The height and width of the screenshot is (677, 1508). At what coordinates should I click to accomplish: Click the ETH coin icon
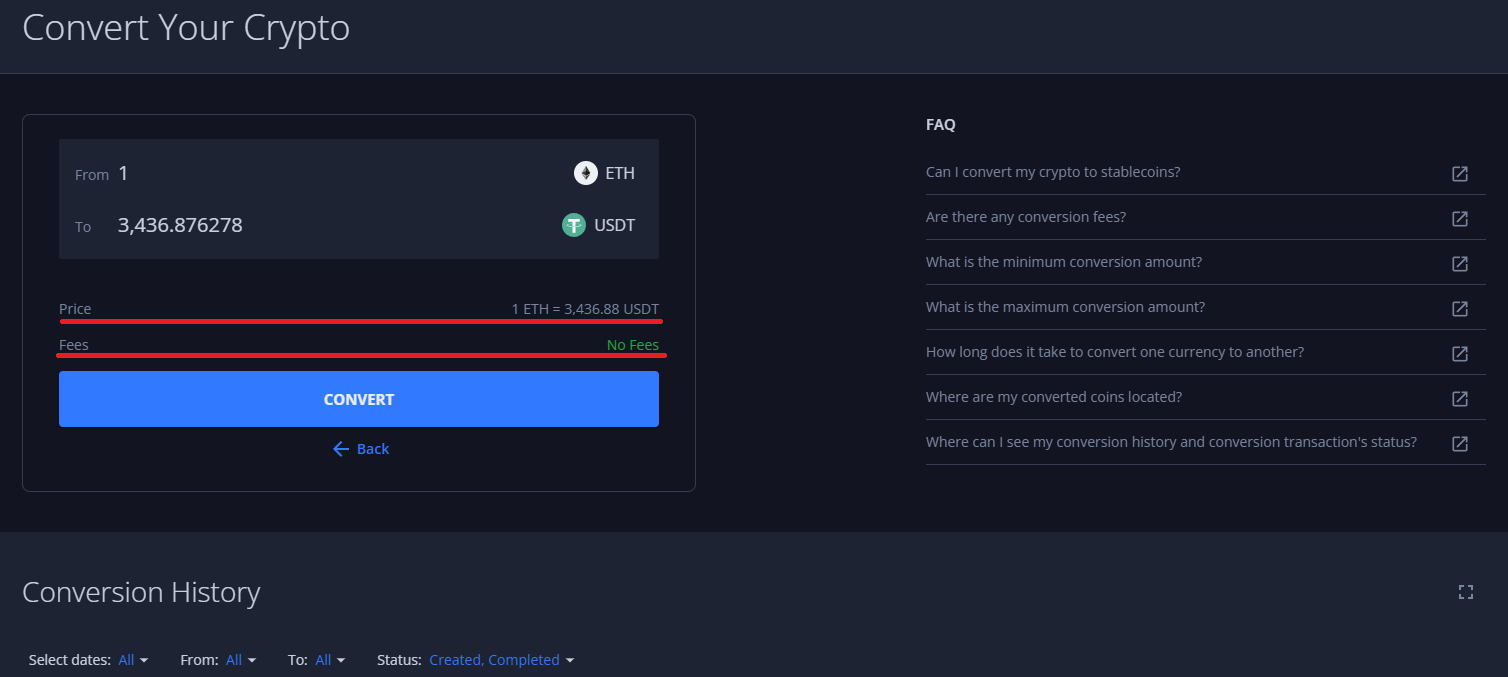tap(585, 173)
